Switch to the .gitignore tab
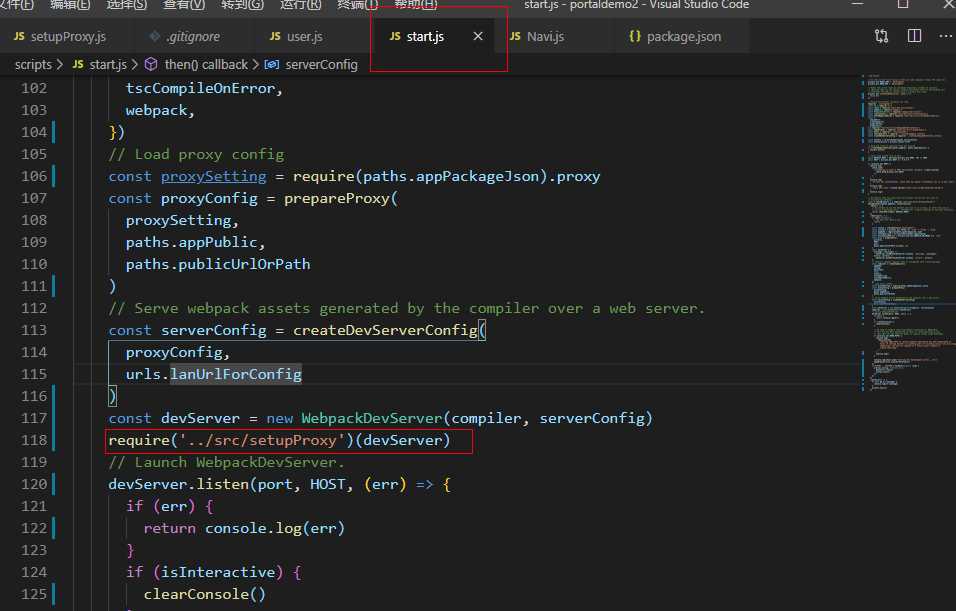This screenshot has height=611, width=956. coord(185,37)
